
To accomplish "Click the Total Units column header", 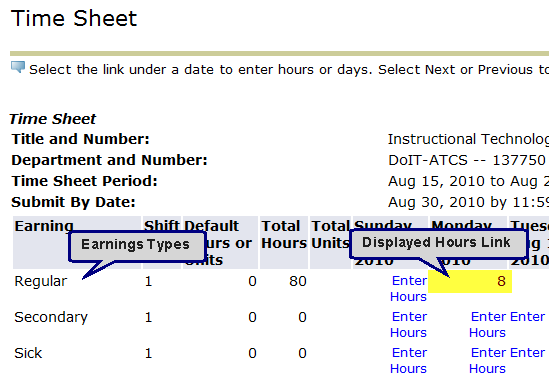I will click(330, 235).
